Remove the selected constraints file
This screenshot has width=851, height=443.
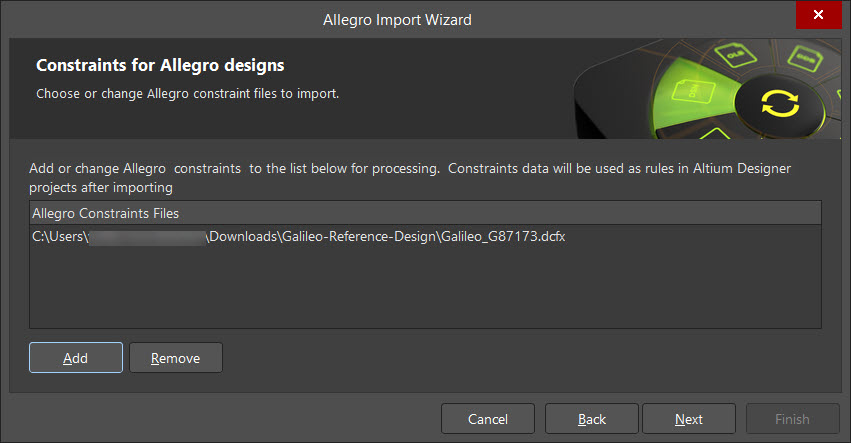pos(176,358)
